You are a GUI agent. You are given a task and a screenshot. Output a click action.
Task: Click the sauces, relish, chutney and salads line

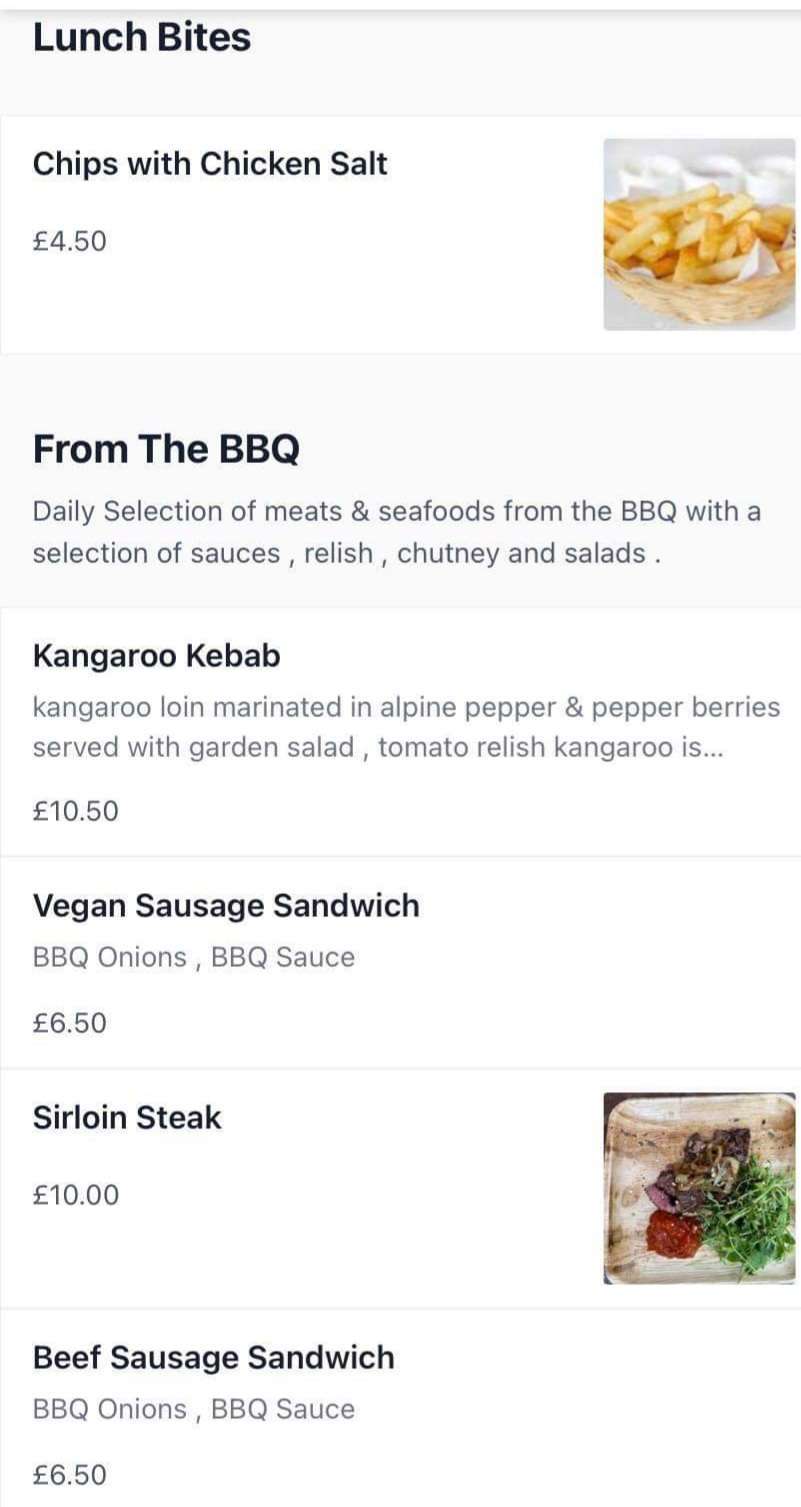tap(346, 553)
